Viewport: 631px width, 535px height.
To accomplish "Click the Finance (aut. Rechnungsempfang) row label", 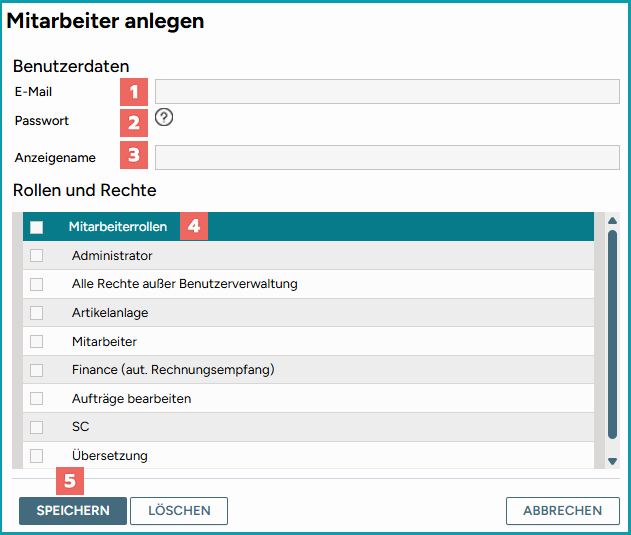I will coord(173,370).
